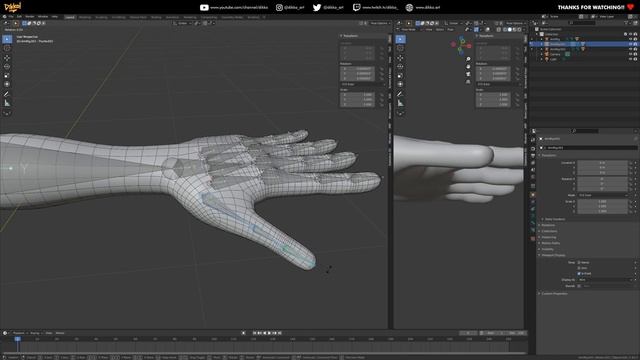Select the Rotate tool in left viewport

click(7, 67)
